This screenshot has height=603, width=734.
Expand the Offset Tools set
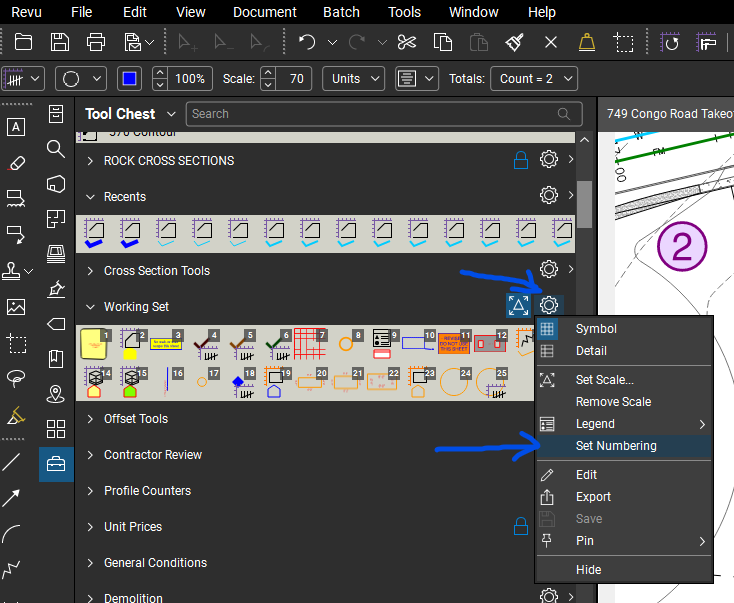tap(90, 419)
